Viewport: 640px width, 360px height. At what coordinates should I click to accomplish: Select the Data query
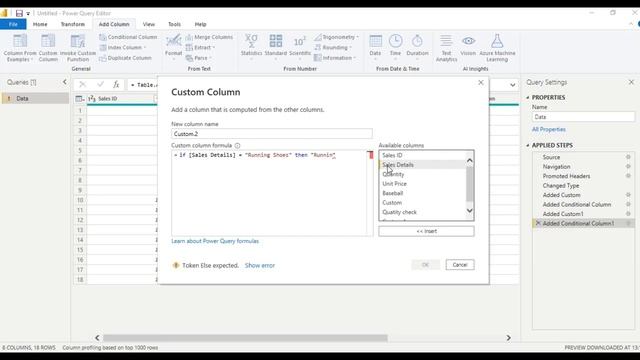[x=35, y=98]
